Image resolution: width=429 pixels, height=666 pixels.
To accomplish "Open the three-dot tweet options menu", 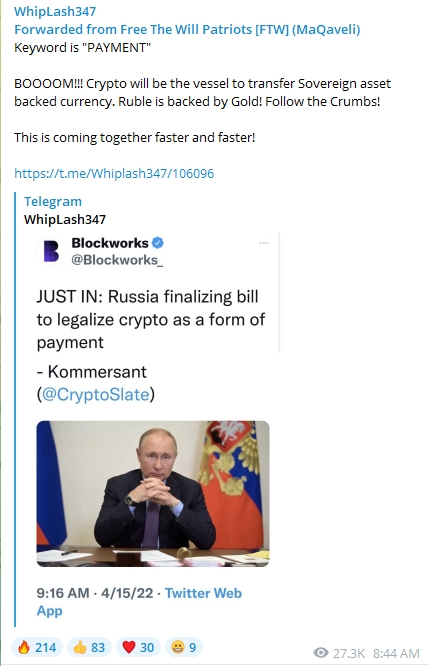I will click(x=264, y=243).
